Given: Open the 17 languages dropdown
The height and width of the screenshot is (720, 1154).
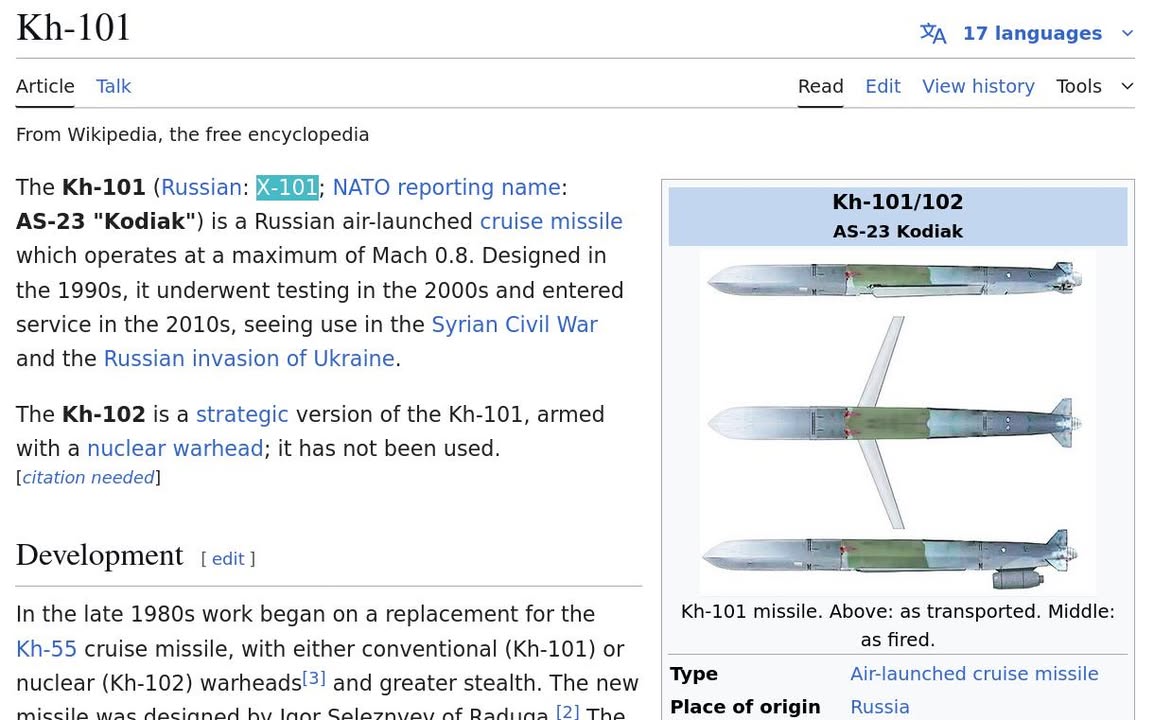Looking at the screenshot, I should coord(1031,34).
